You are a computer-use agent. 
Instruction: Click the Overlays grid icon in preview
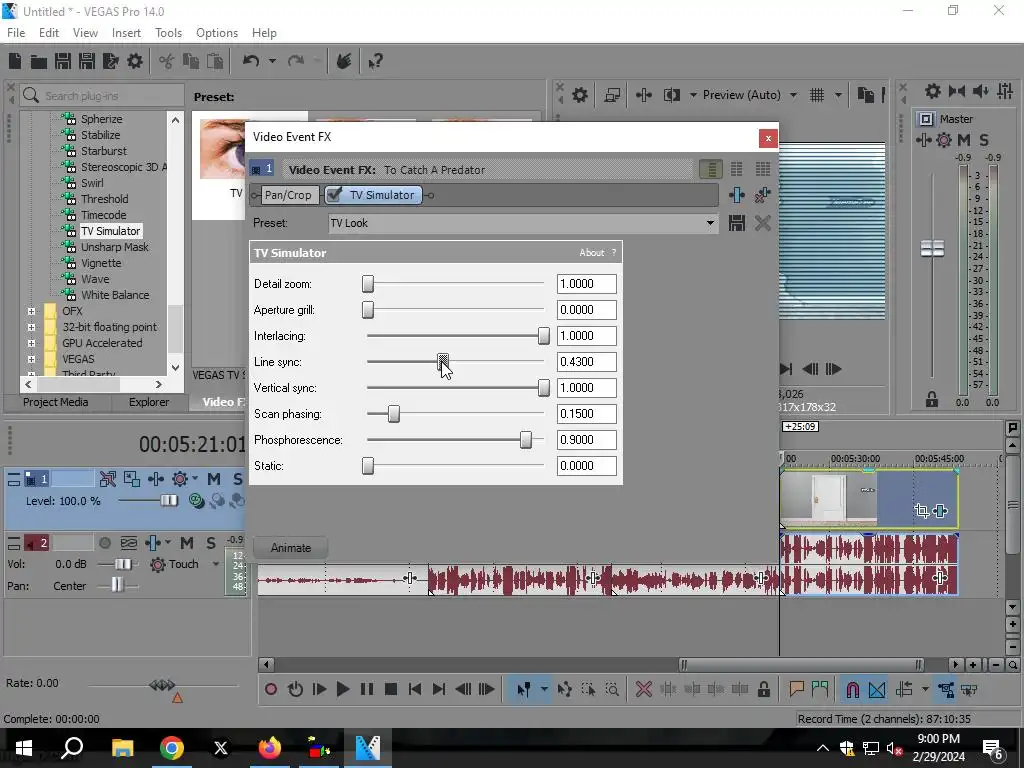tap(817, 95)
